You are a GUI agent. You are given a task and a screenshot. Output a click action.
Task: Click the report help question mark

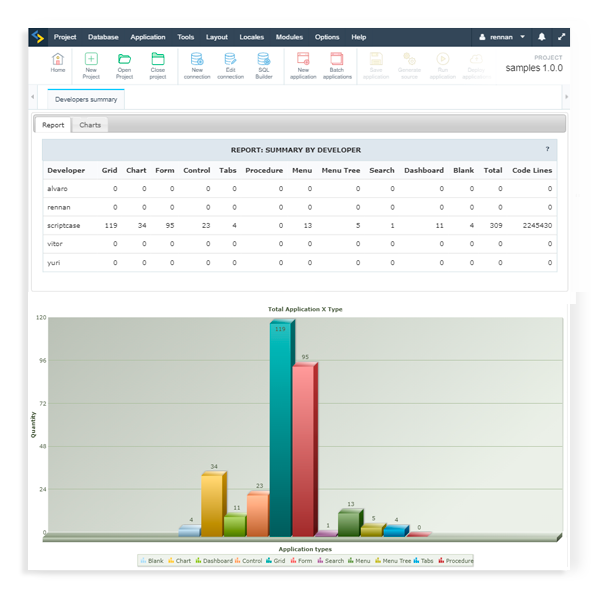click(547, 149)
